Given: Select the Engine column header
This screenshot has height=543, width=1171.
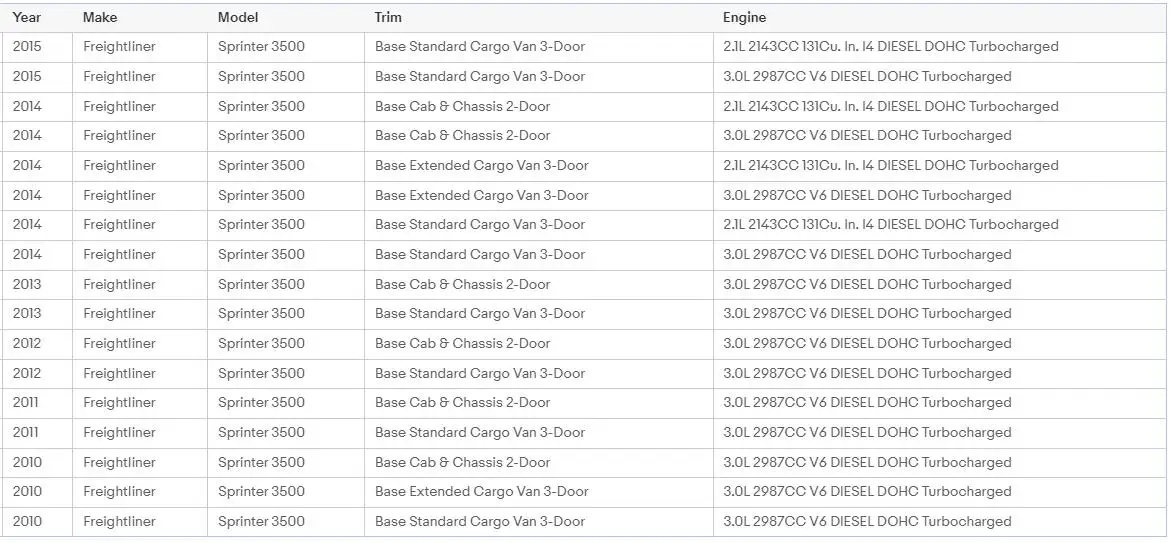Looking at the screenshot, I should (x=745, y=17).
